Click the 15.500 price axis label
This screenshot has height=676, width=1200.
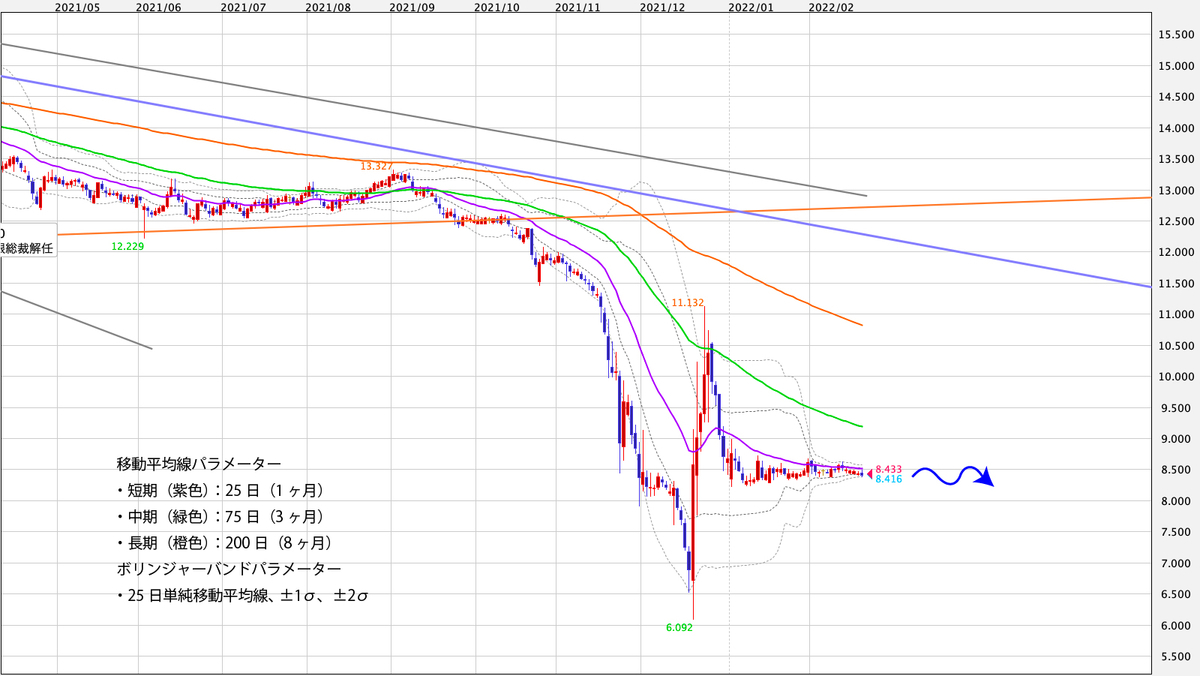click(1176, 35)
